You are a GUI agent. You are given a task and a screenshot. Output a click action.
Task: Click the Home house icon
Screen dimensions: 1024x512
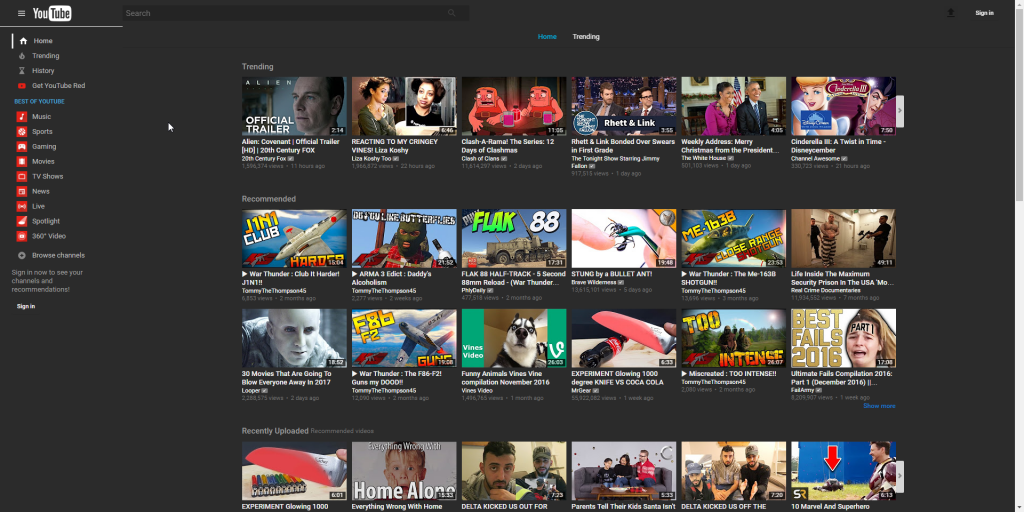coord(24,41)
